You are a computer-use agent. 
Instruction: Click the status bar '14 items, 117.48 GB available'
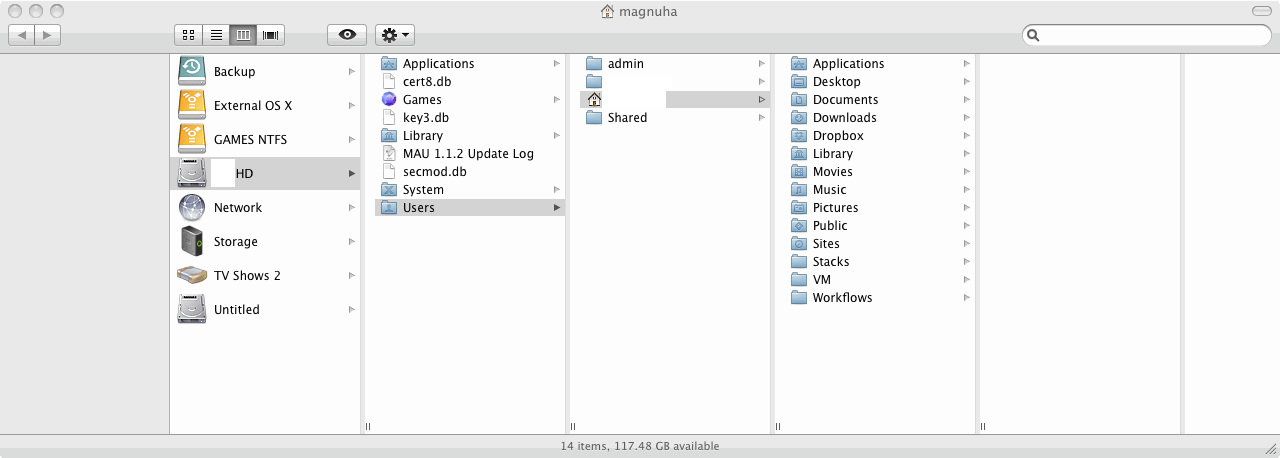(x=640, y=446)
